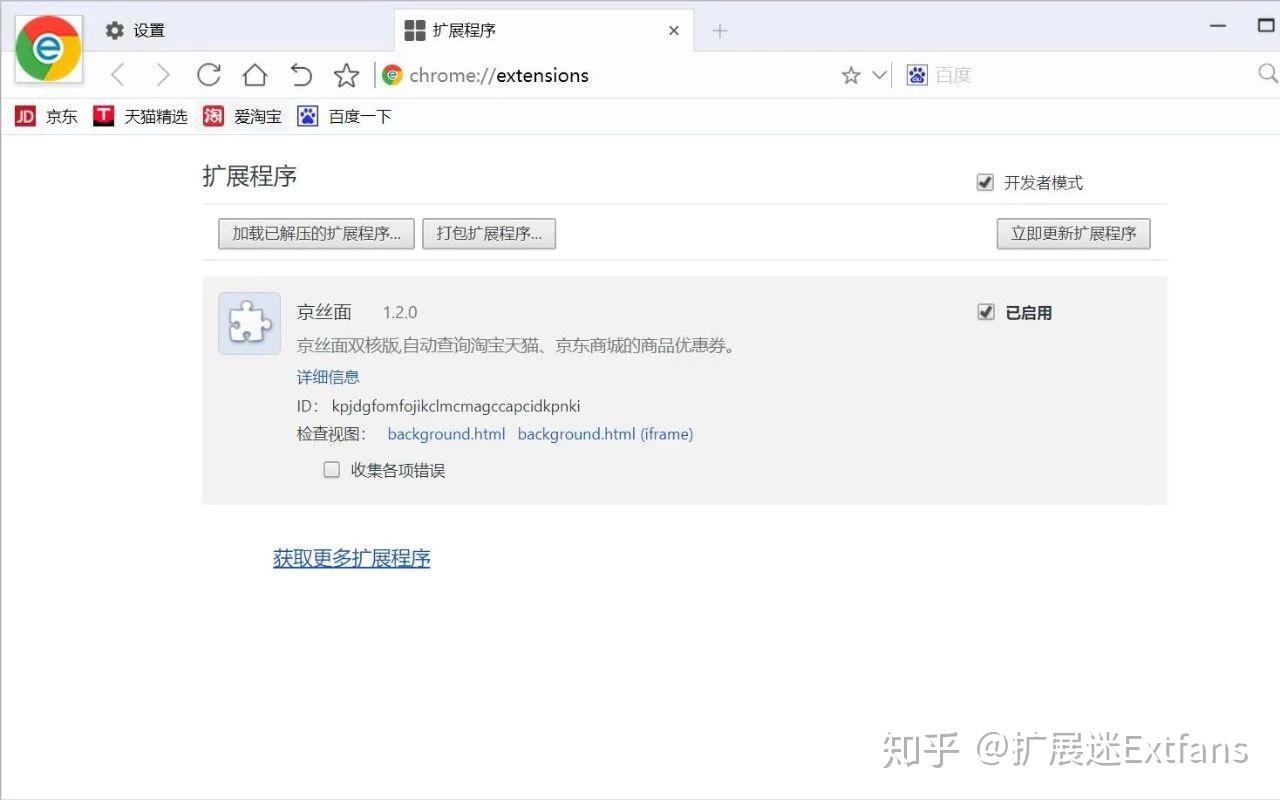This screenshot has width=1280, height=800.
Task: Go forward with the right arrow
Action: pyautogui.click(x=163, y=75)
